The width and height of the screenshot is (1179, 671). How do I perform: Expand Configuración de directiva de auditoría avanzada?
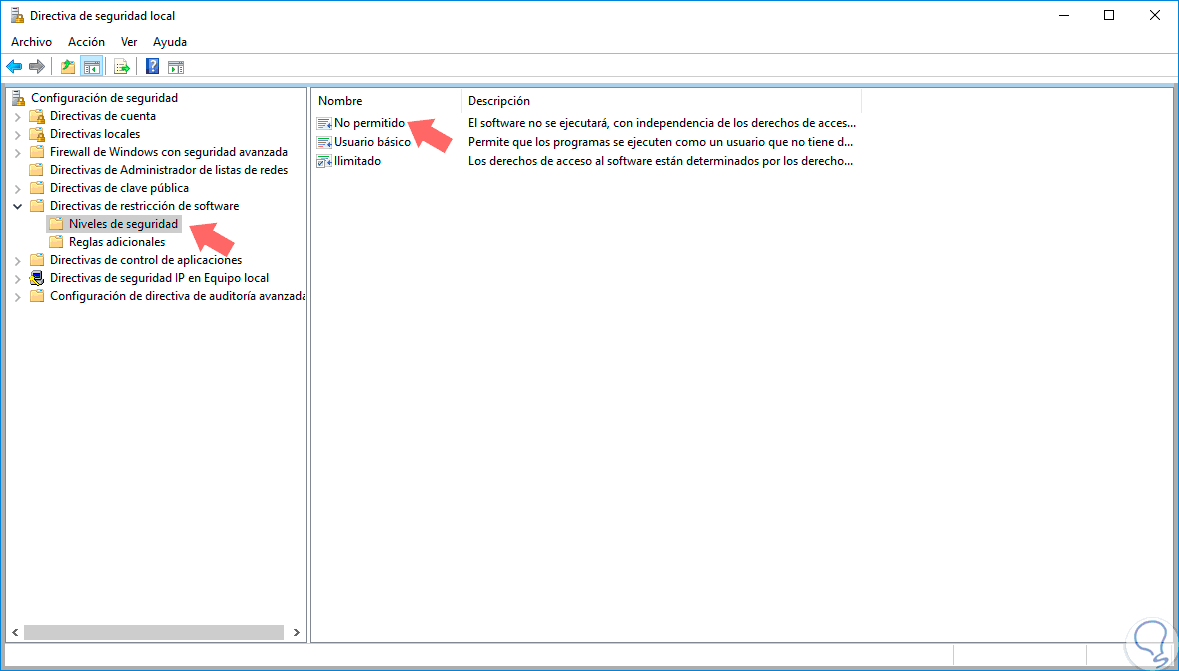click(x=17, y=297)
